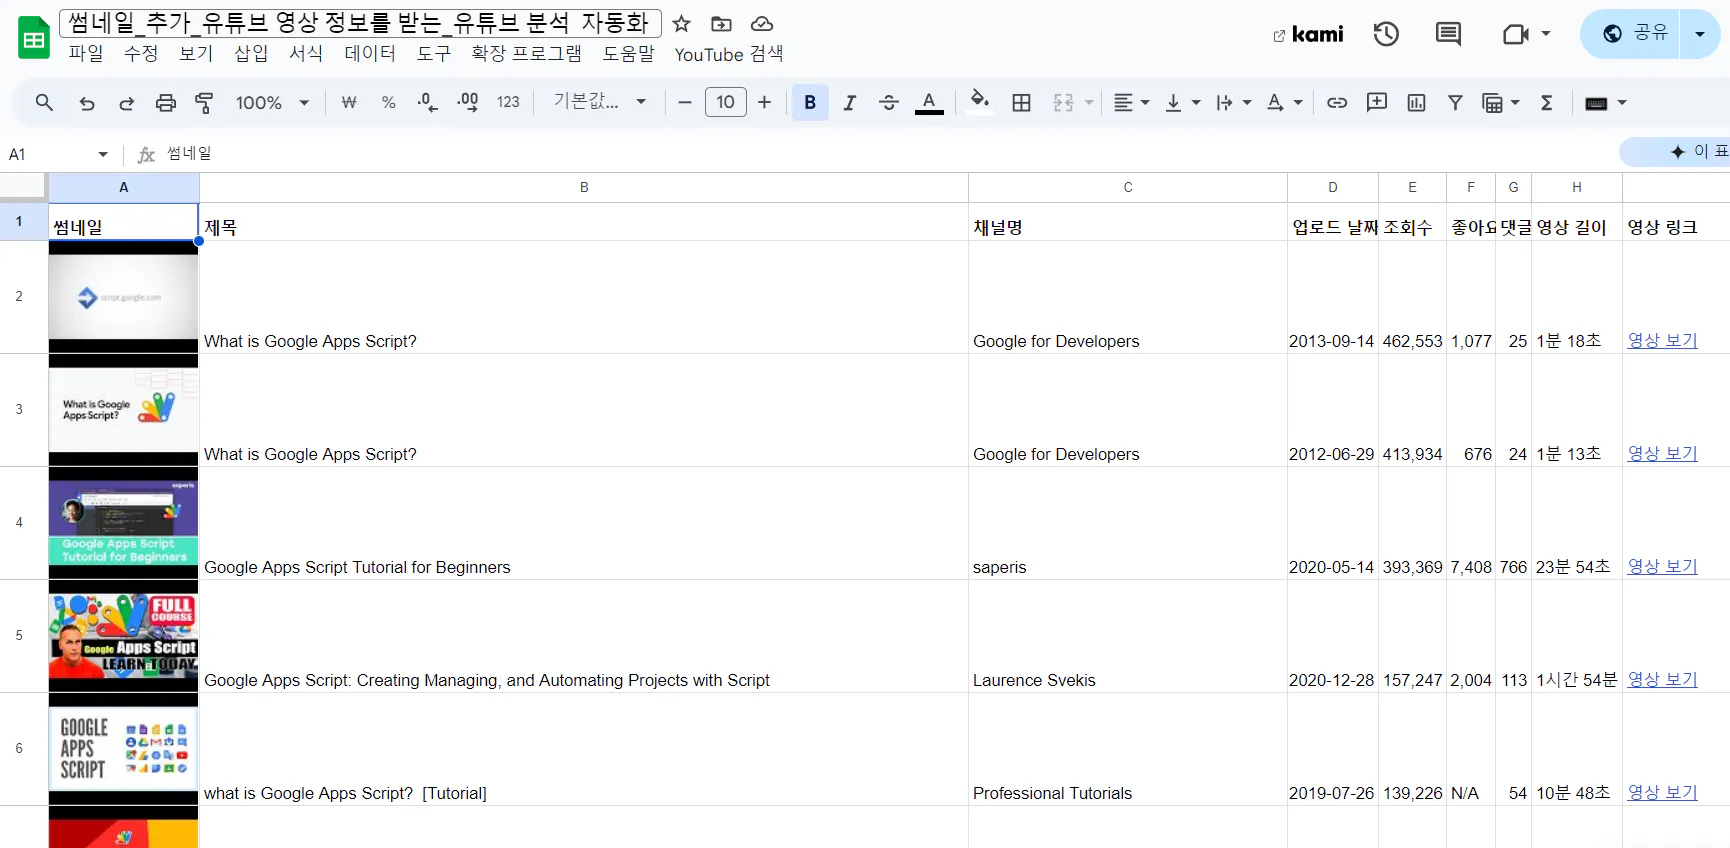Select the Google Apps Script Tutorial thumbnail
Image resolution: width=1730 pixels, height=848 pixels.
click(x=124, y=523)
